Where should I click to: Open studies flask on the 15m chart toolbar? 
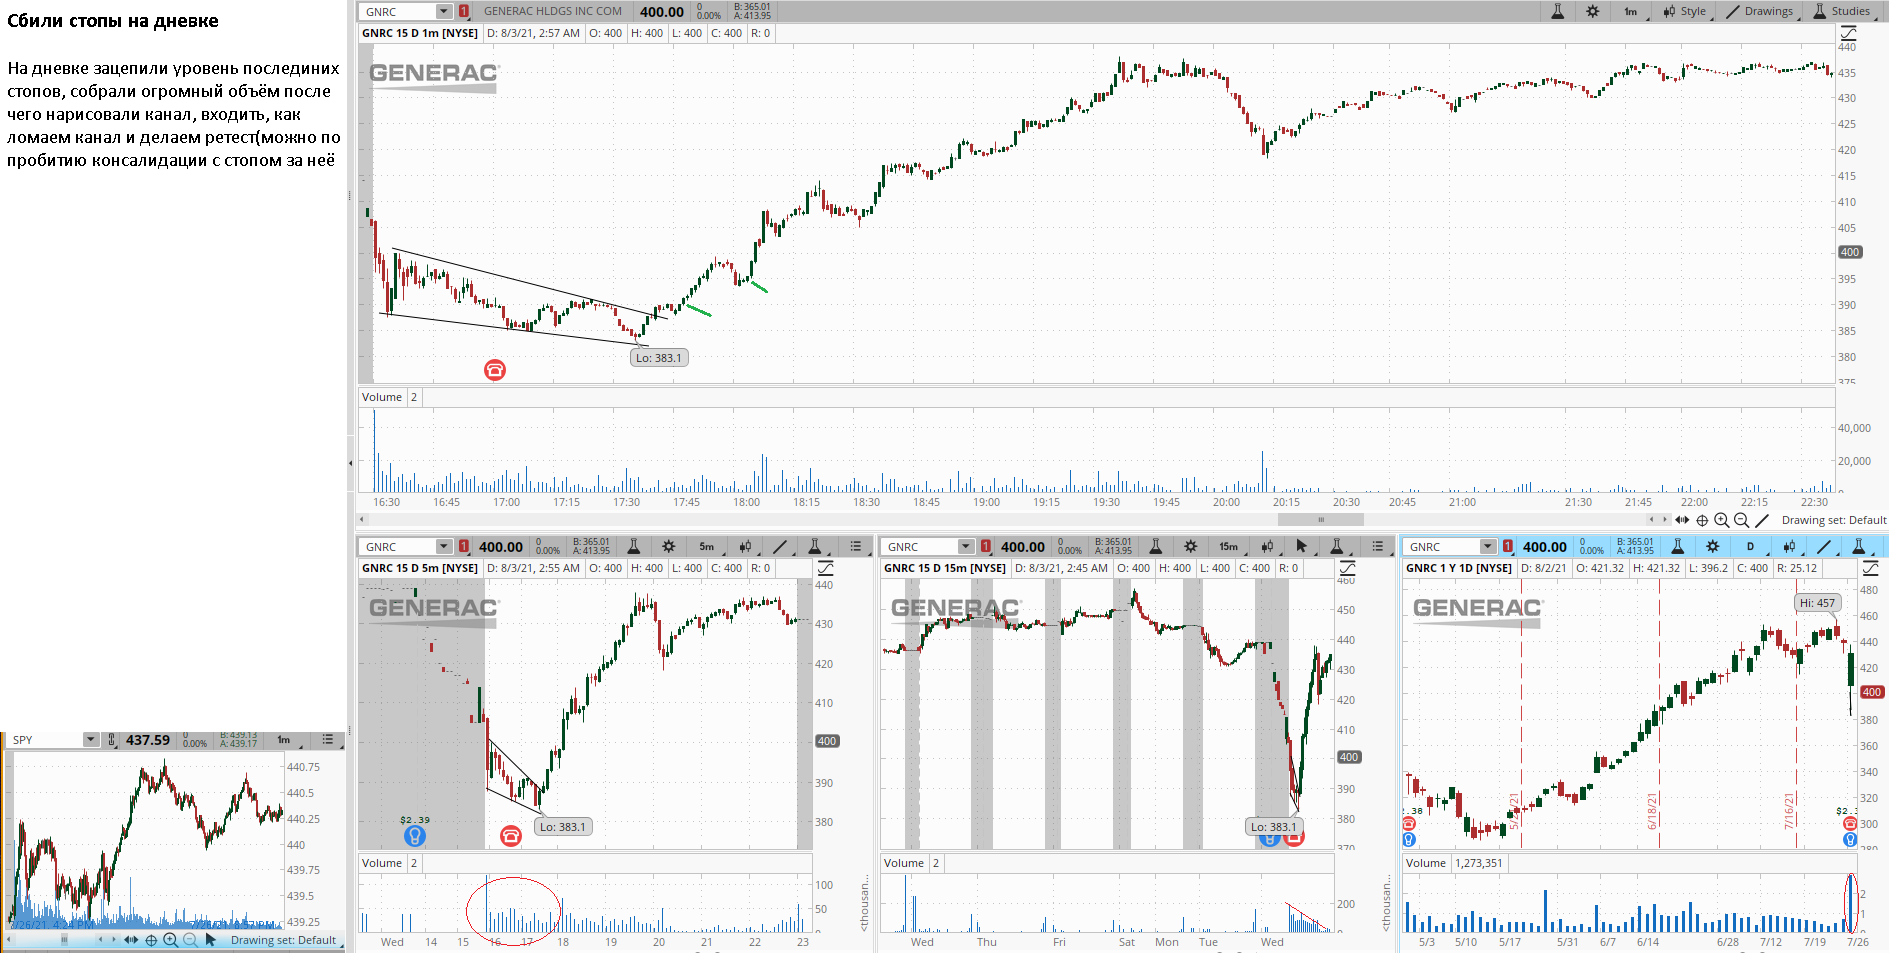click(x=1337, y=547)
